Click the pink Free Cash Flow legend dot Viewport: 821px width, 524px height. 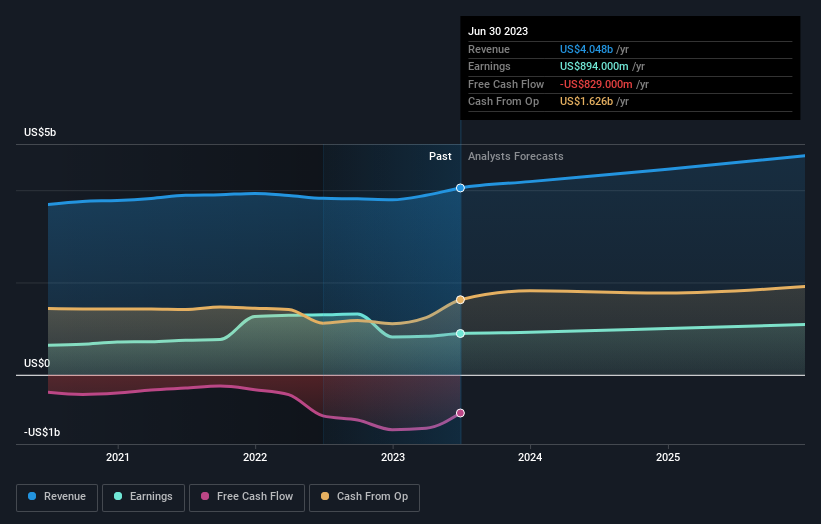tap(205, 496)
